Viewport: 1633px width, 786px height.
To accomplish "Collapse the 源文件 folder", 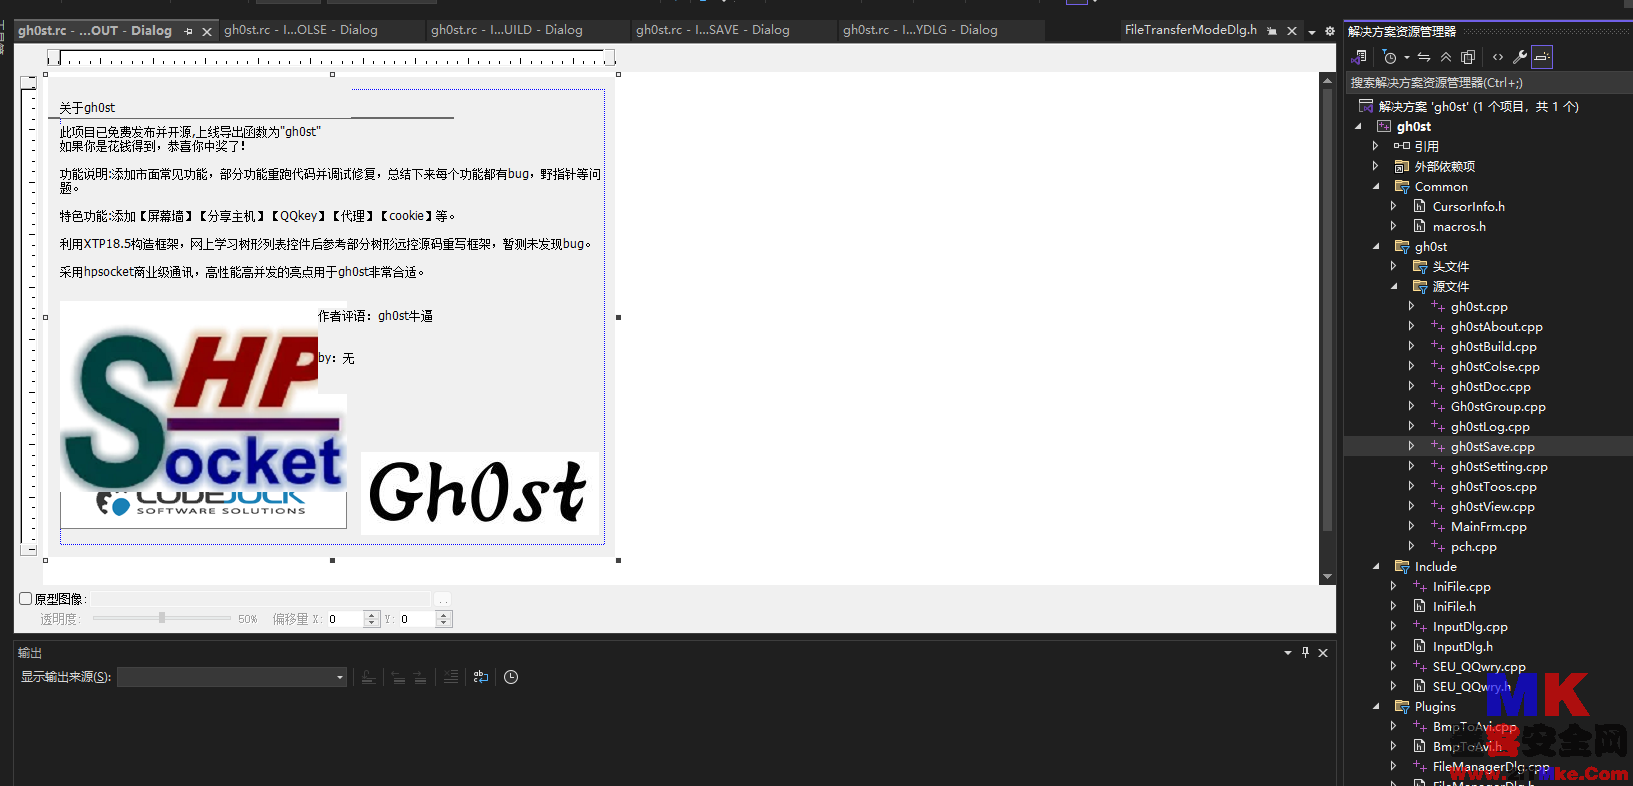I will [1394, 286].
